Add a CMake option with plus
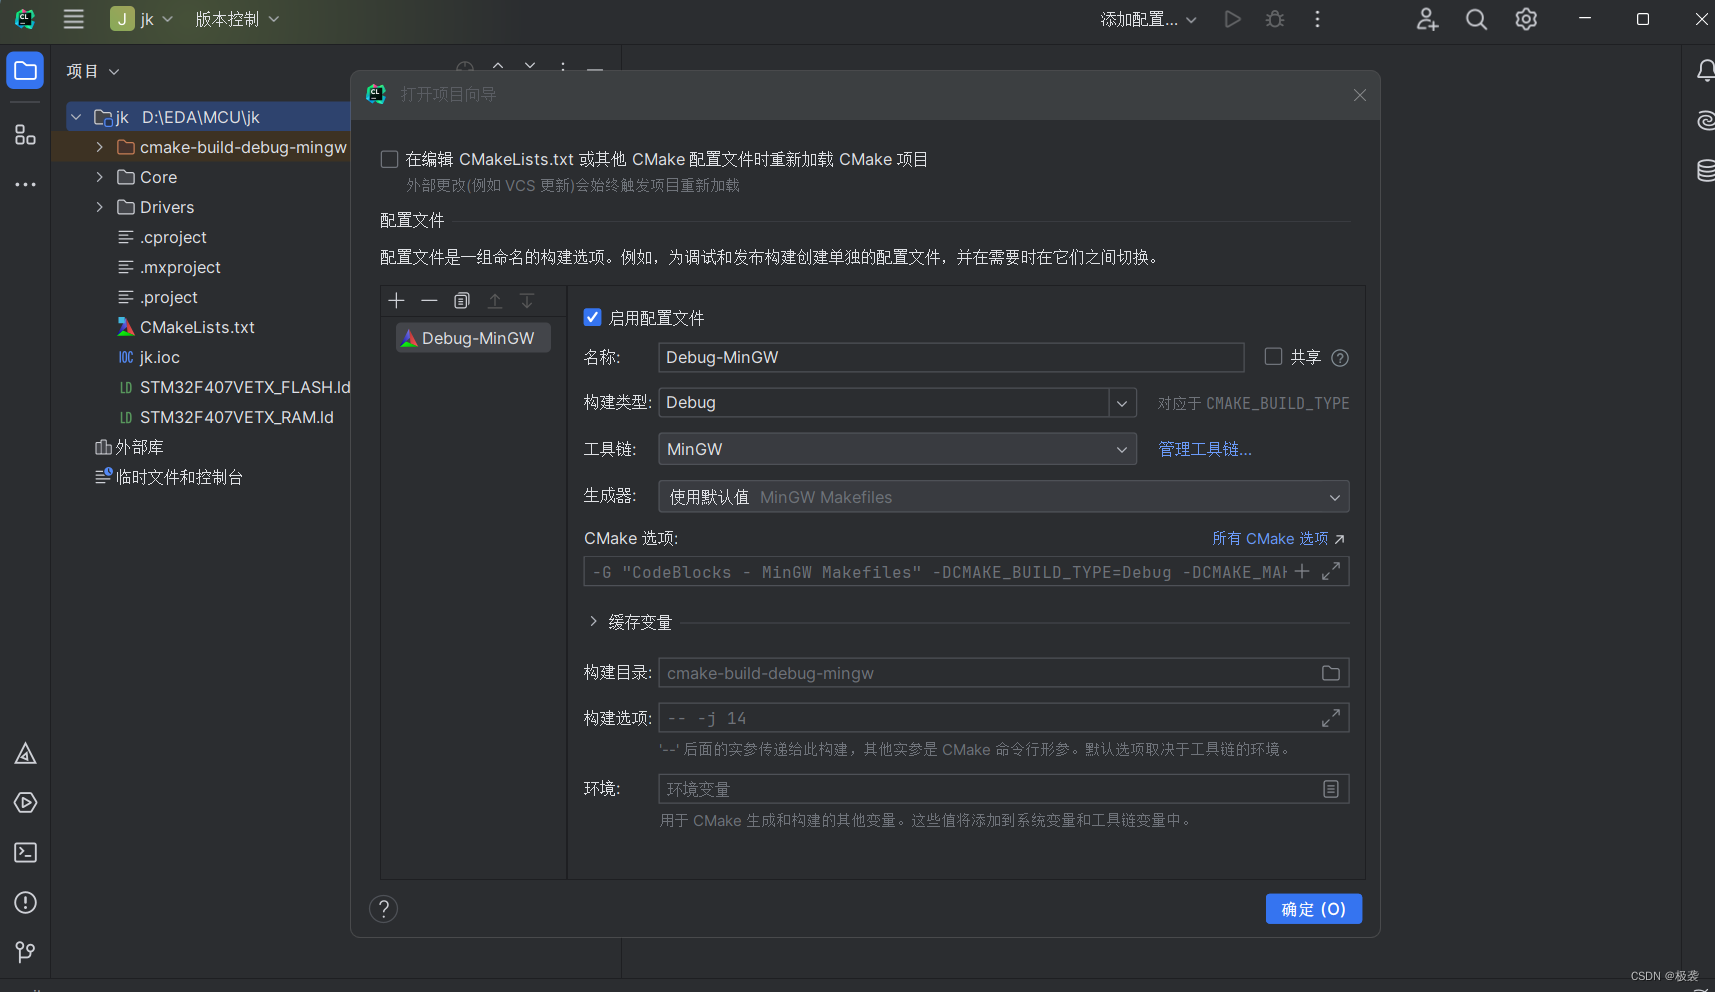 tap(1302, 571)
